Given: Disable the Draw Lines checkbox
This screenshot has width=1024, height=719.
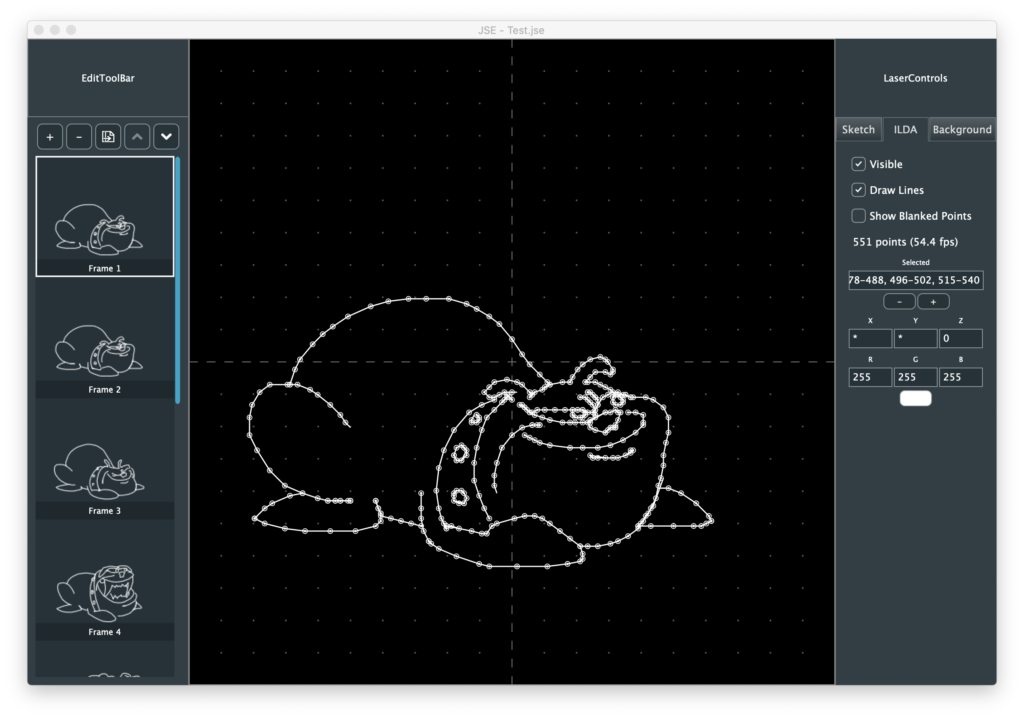Looking at the screenshot, I should 858,190.
